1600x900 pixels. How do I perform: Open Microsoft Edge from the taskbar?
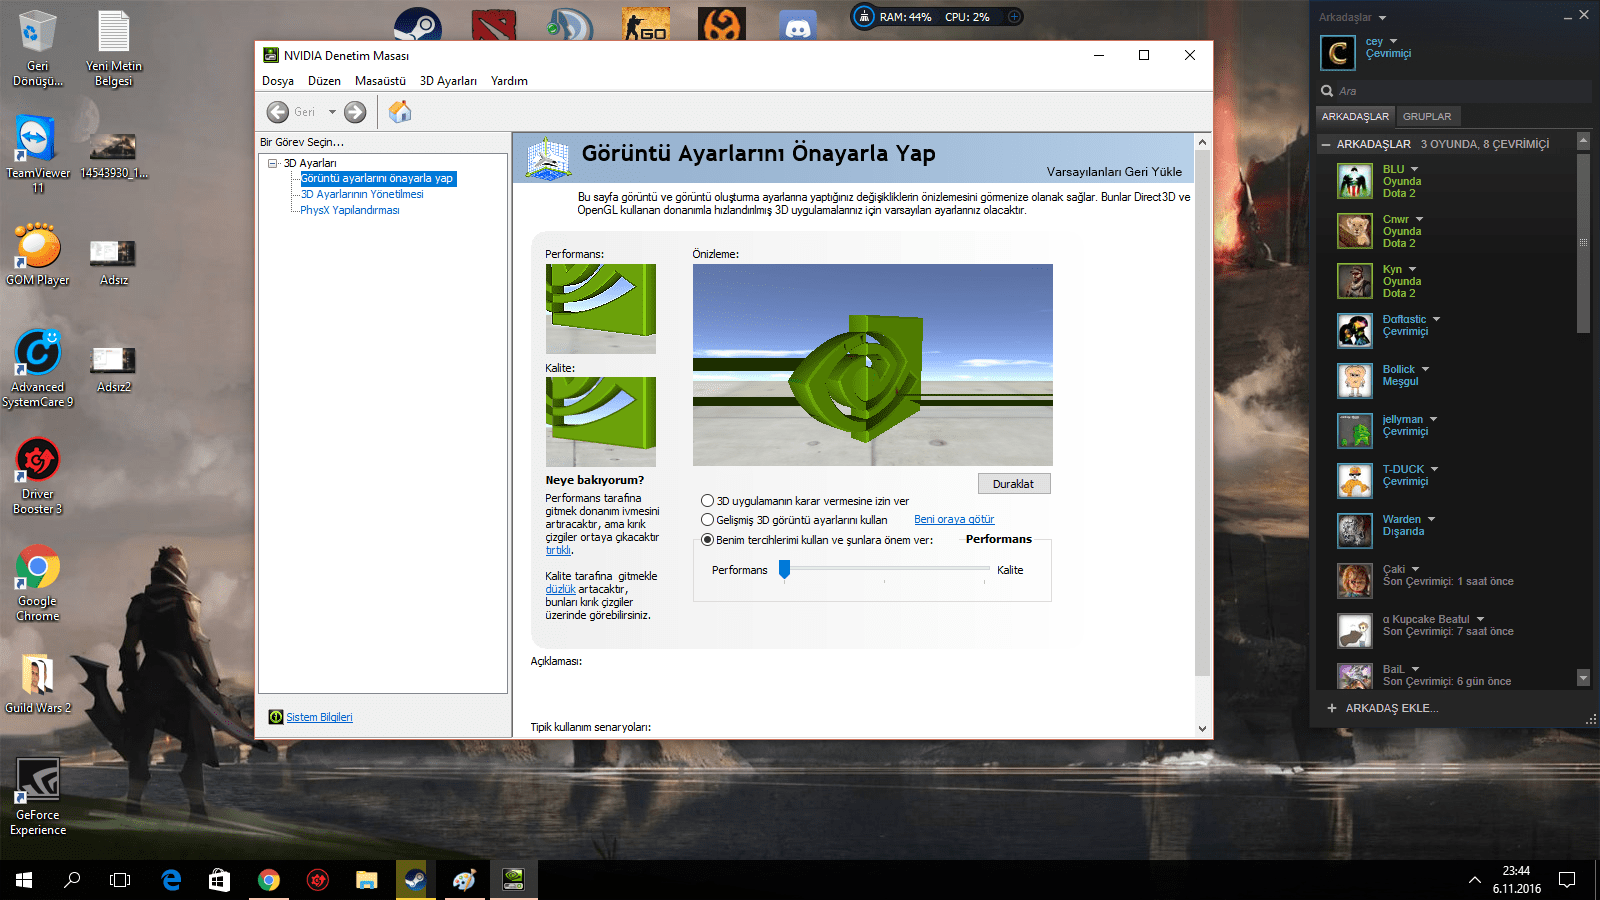coord(171,880)
